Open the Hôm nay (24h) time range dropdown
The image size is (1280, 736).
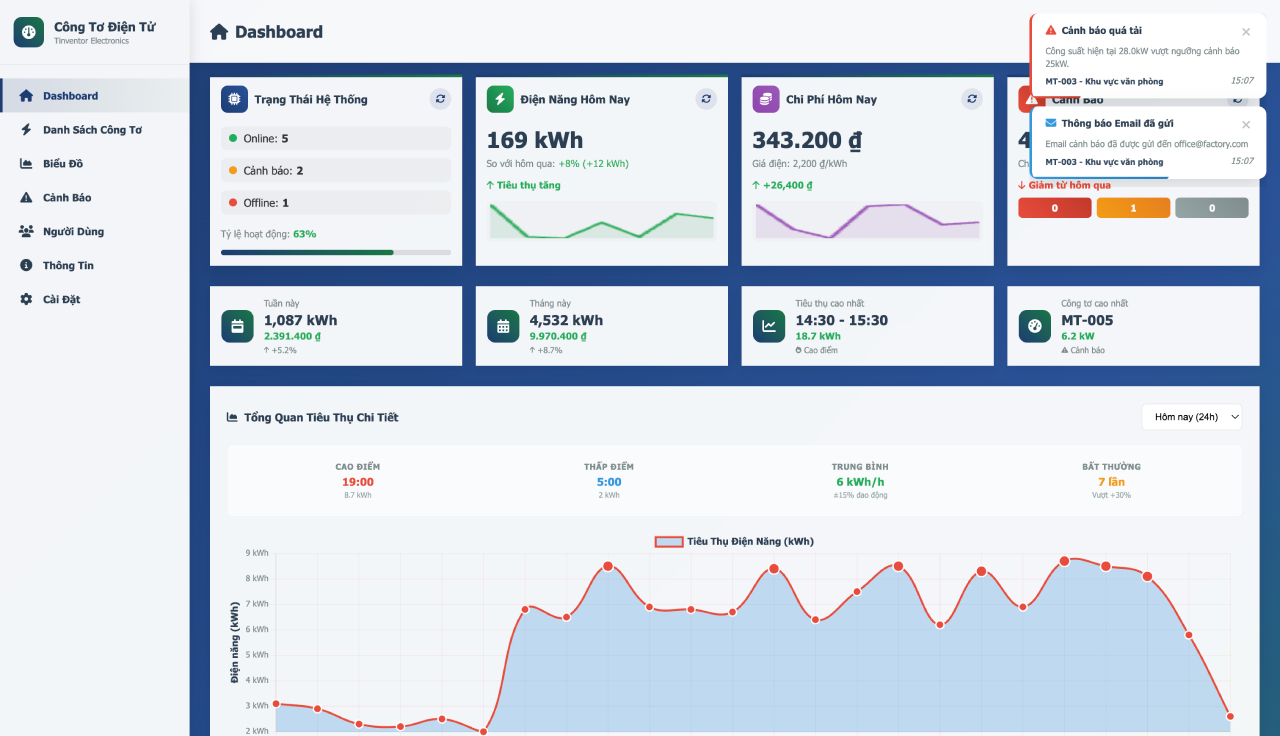[1192, 417]
